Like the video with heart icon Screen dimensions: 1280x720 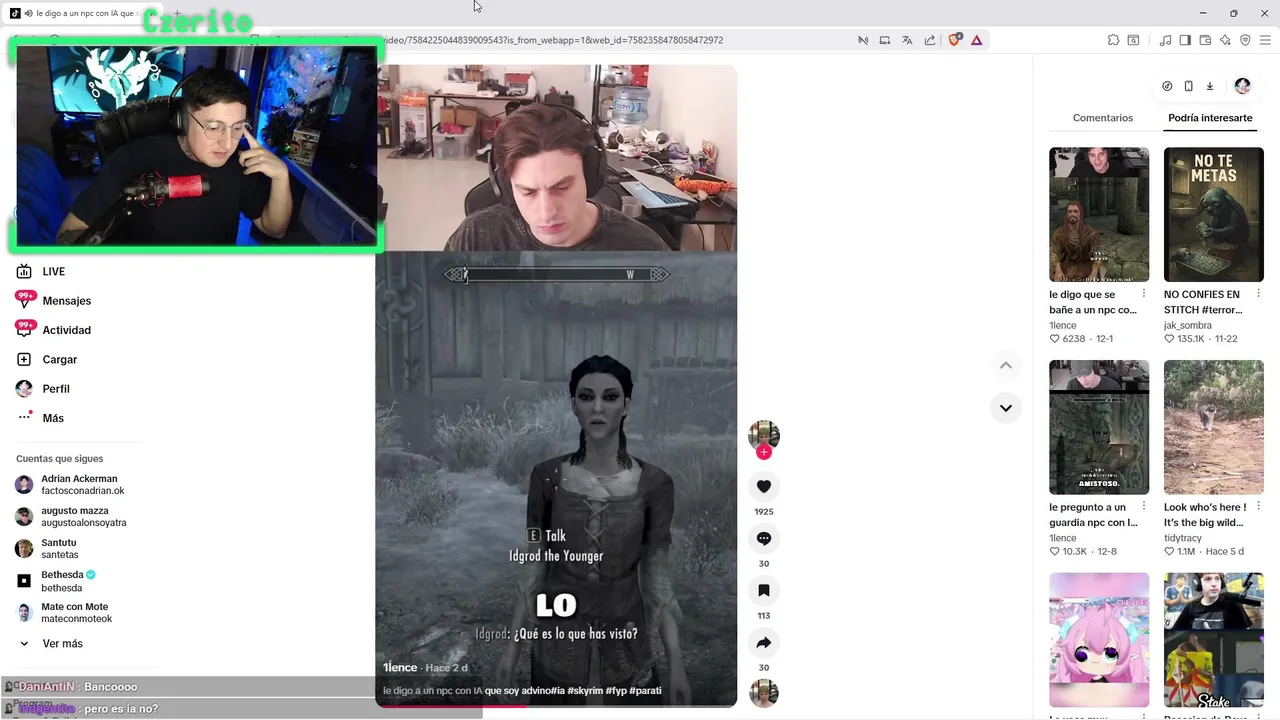click(764, 486)
